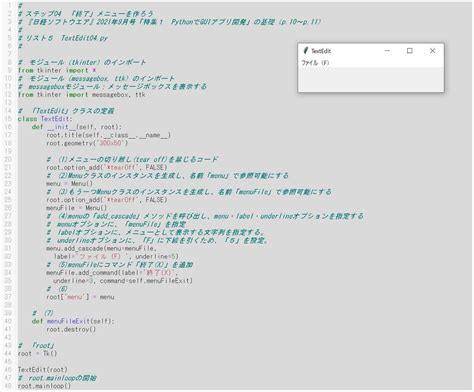
Task: Click the 'TextEdit(root)' line
Action: pos(43,370)
